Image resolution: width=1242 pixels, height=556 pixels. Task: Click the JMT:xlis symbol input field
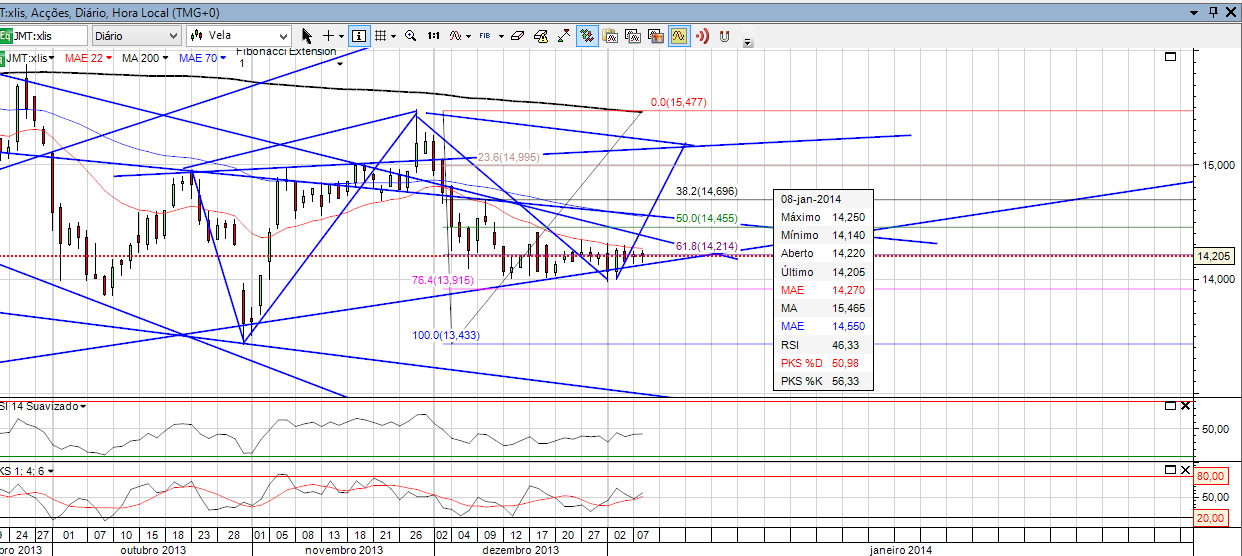[50, 35]
